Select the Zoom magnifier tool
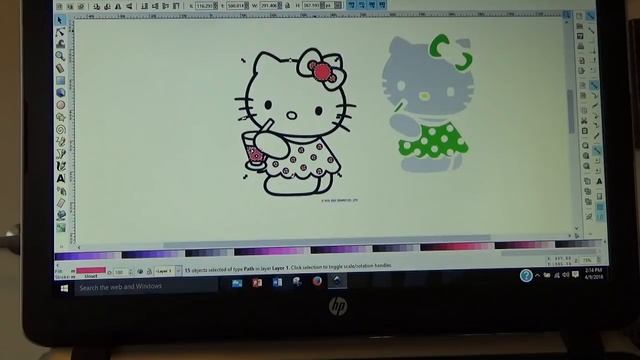 pos(60,56)
